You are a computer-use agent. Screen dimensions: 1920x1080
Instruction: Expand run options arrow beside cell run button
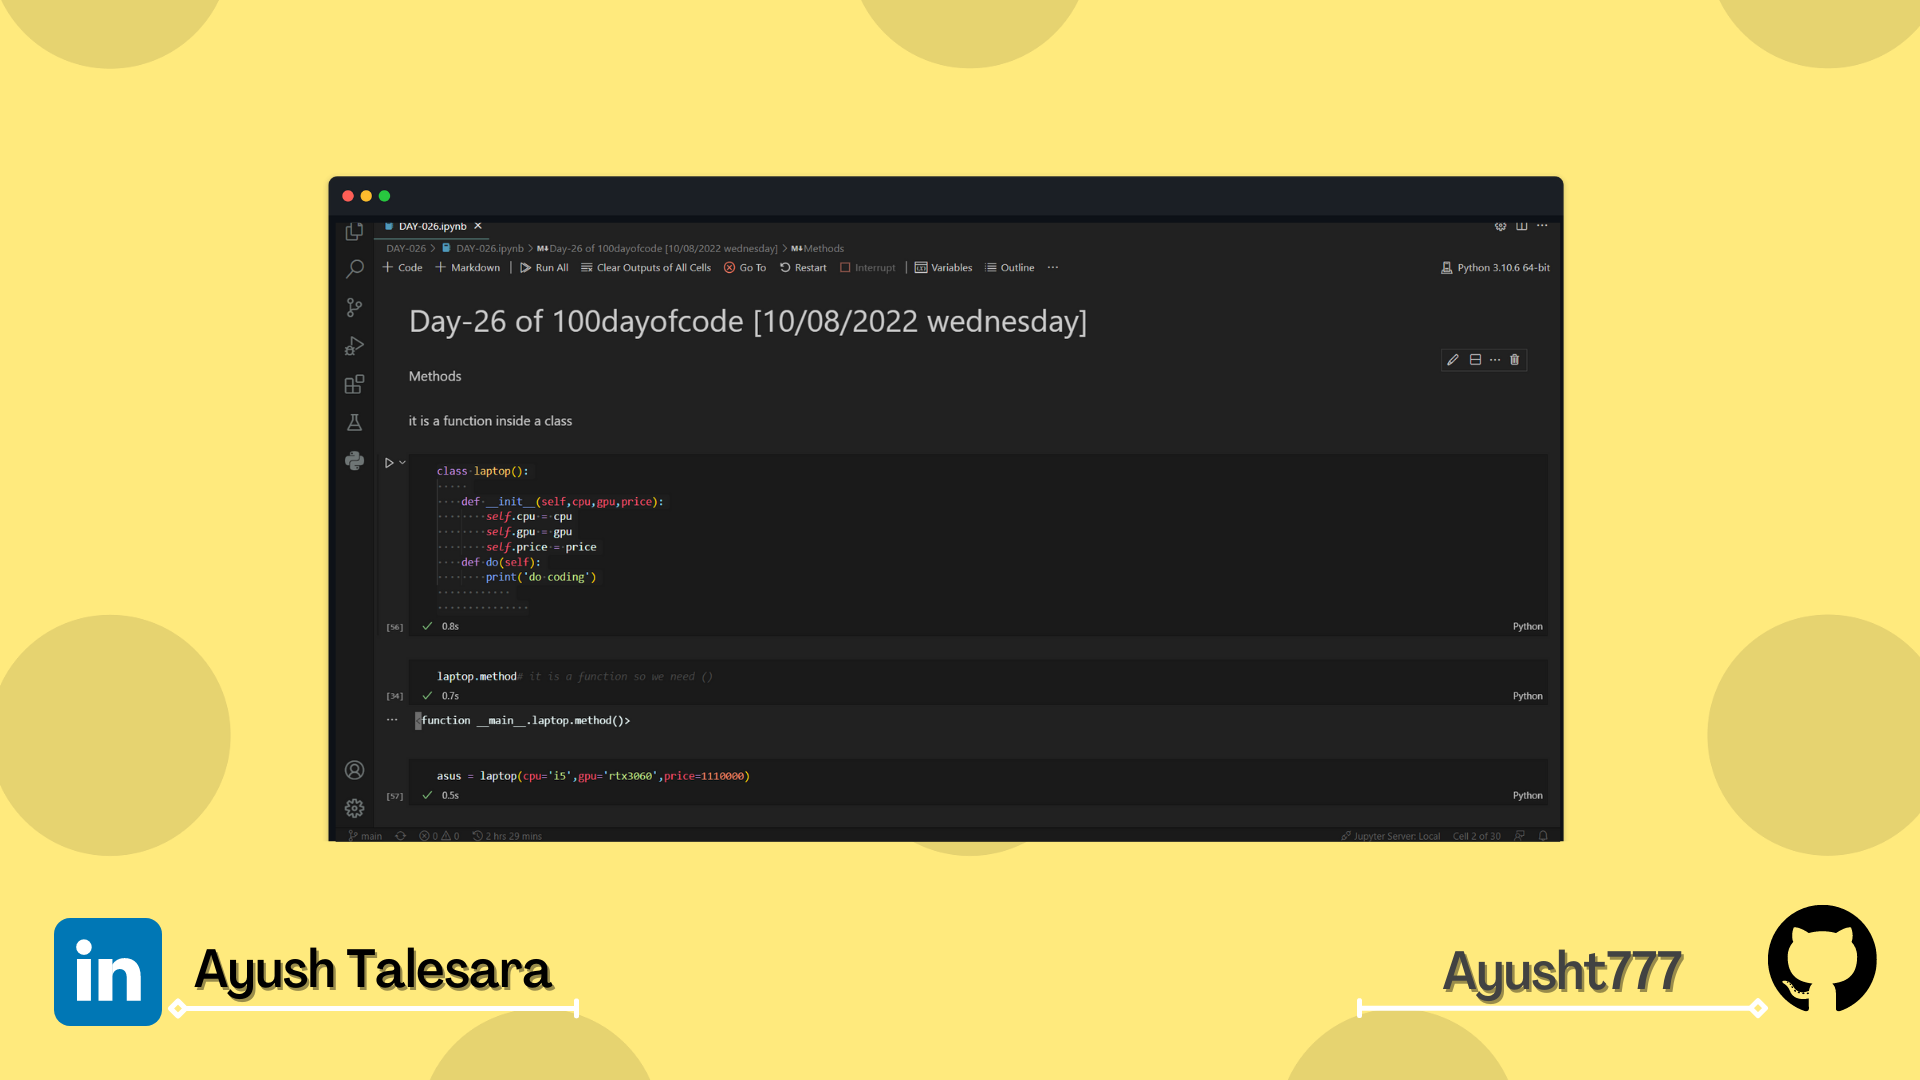[x=403, y=463]
